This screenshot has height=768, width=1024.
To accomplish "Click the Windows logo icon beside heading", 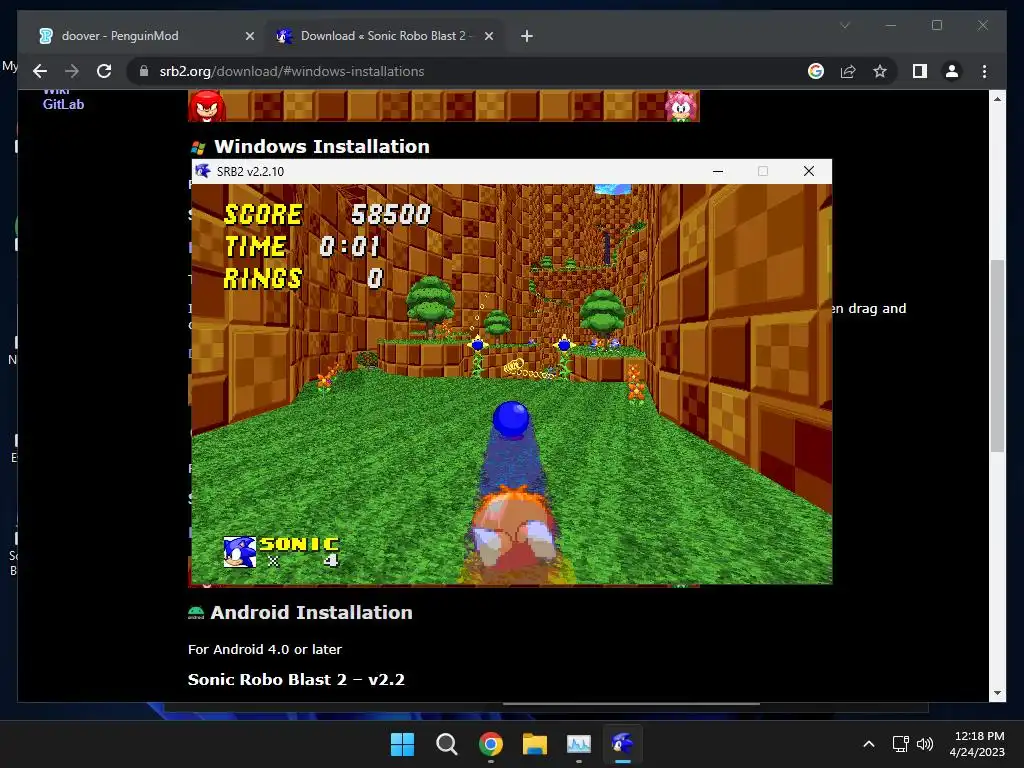I will (x=198, y=148).
